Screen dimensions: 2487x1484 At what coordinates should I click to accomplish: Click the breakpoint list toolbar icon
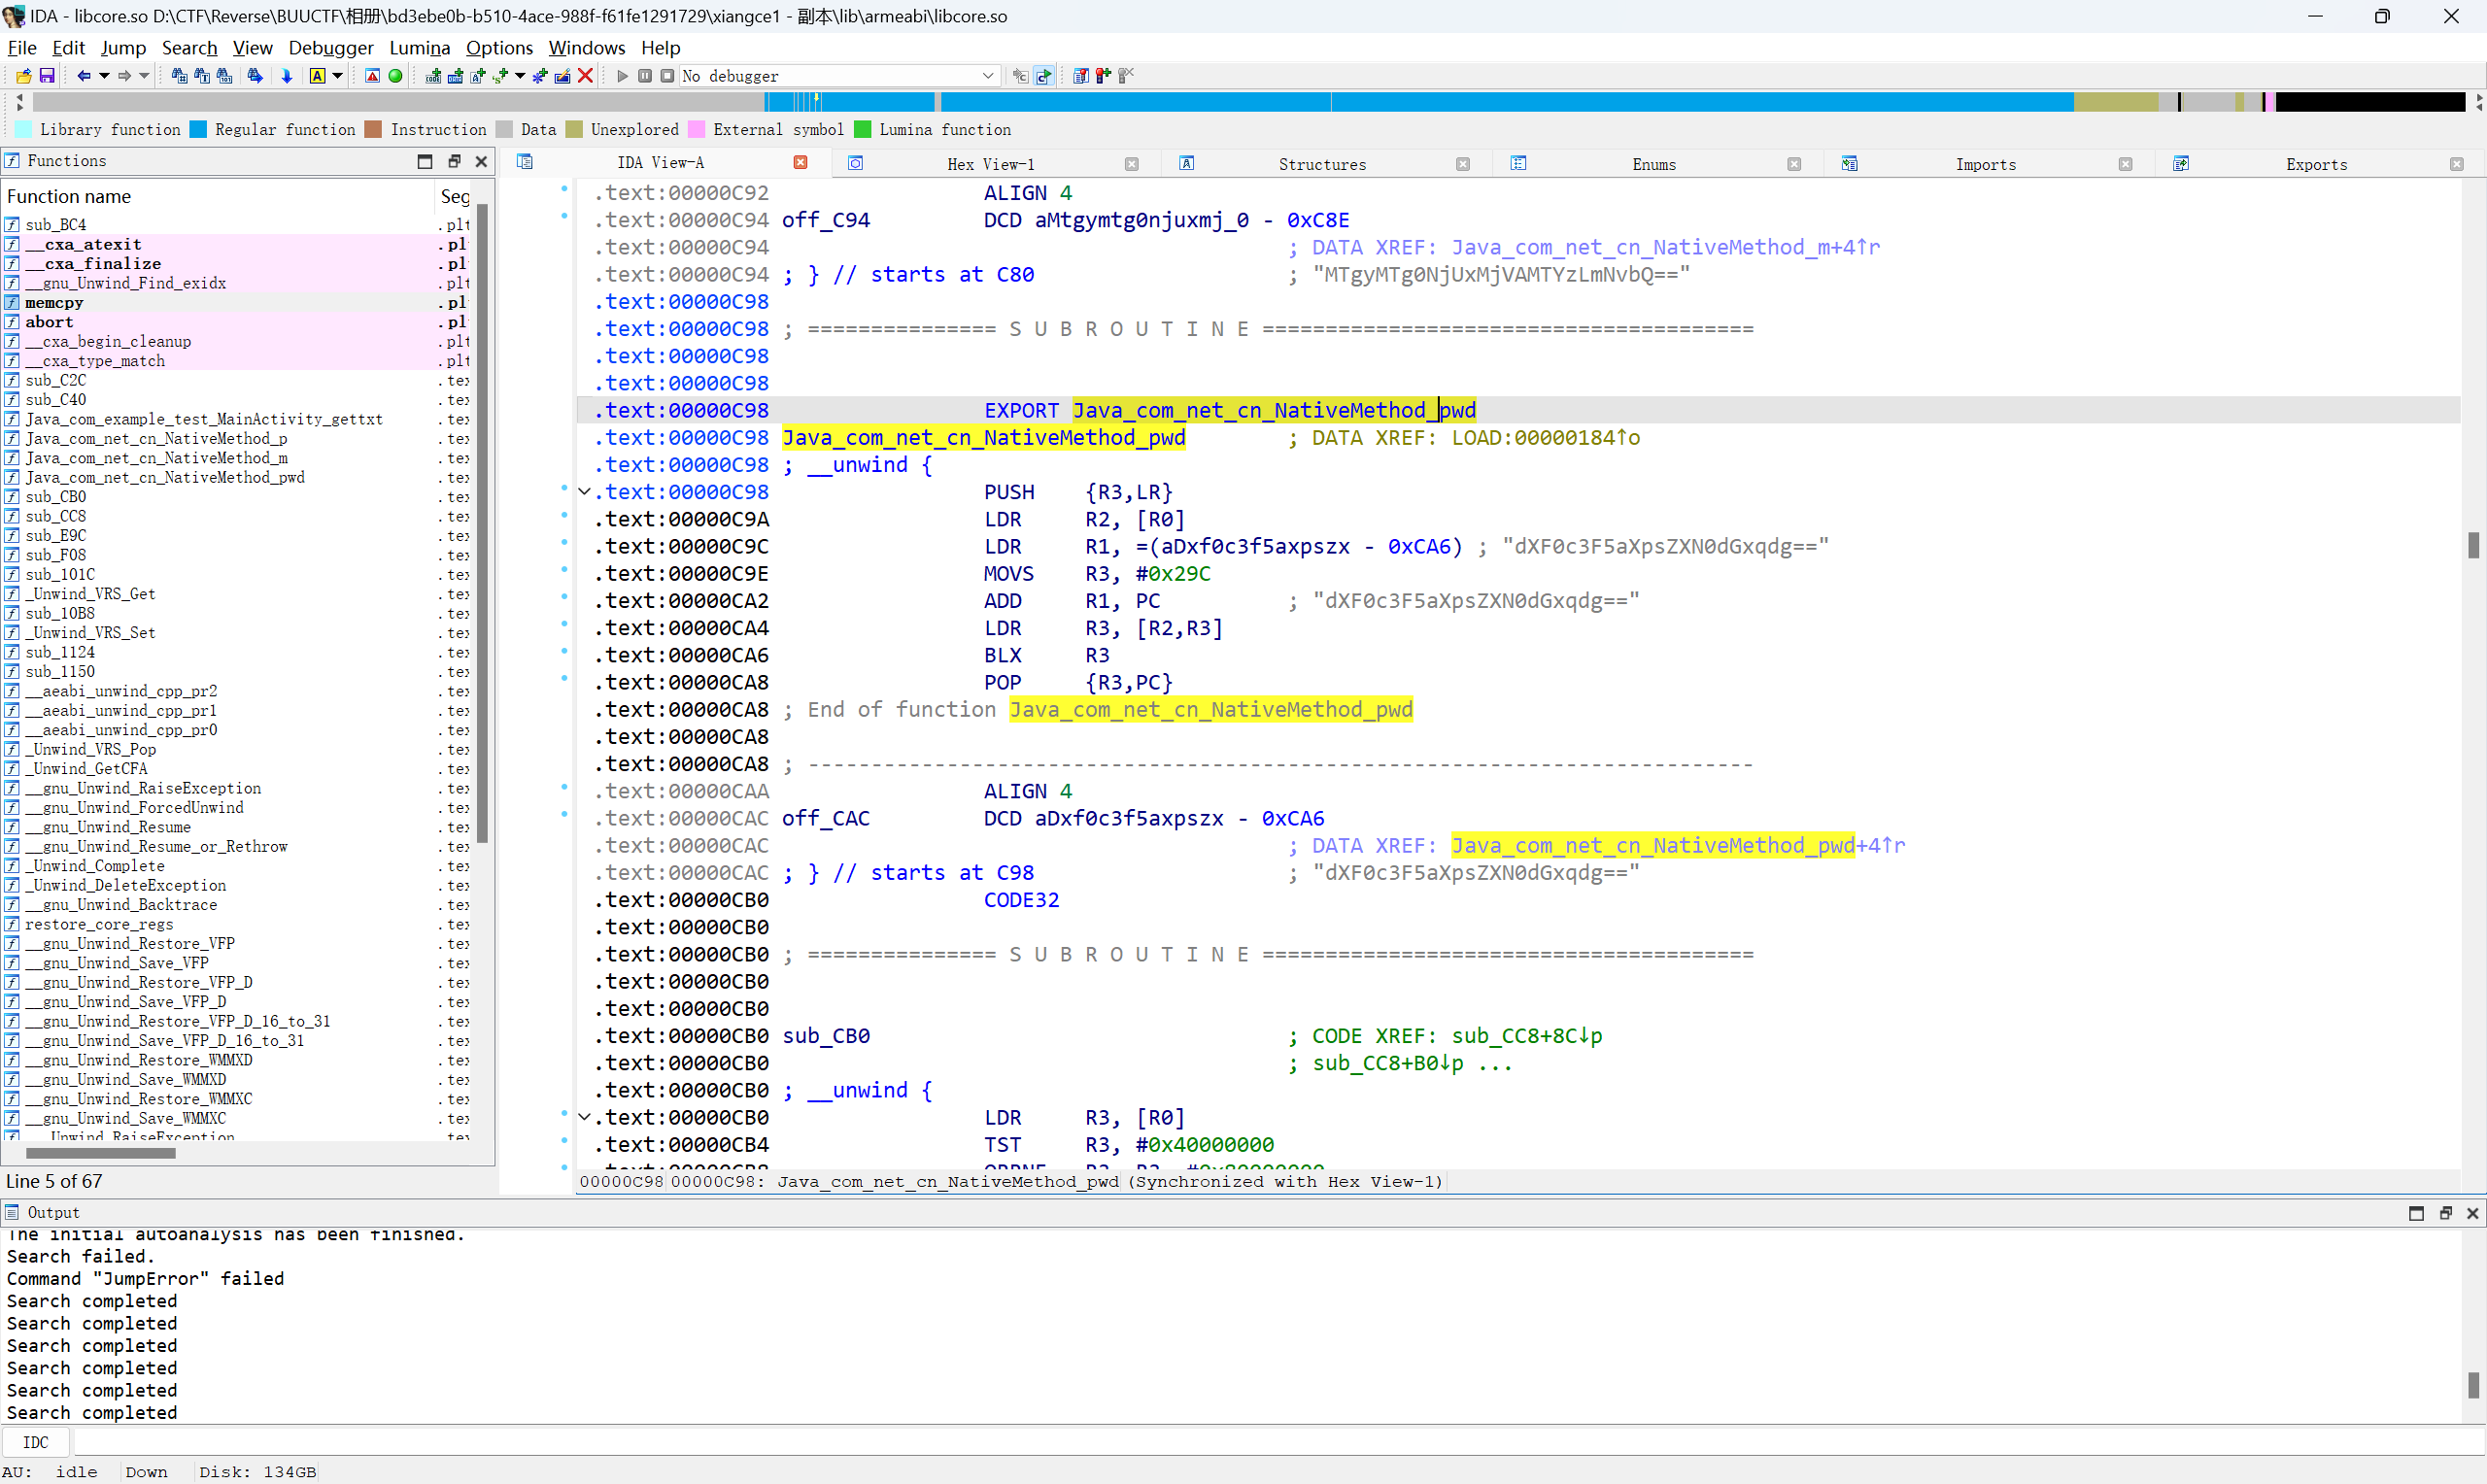(x=1081, y=76)
